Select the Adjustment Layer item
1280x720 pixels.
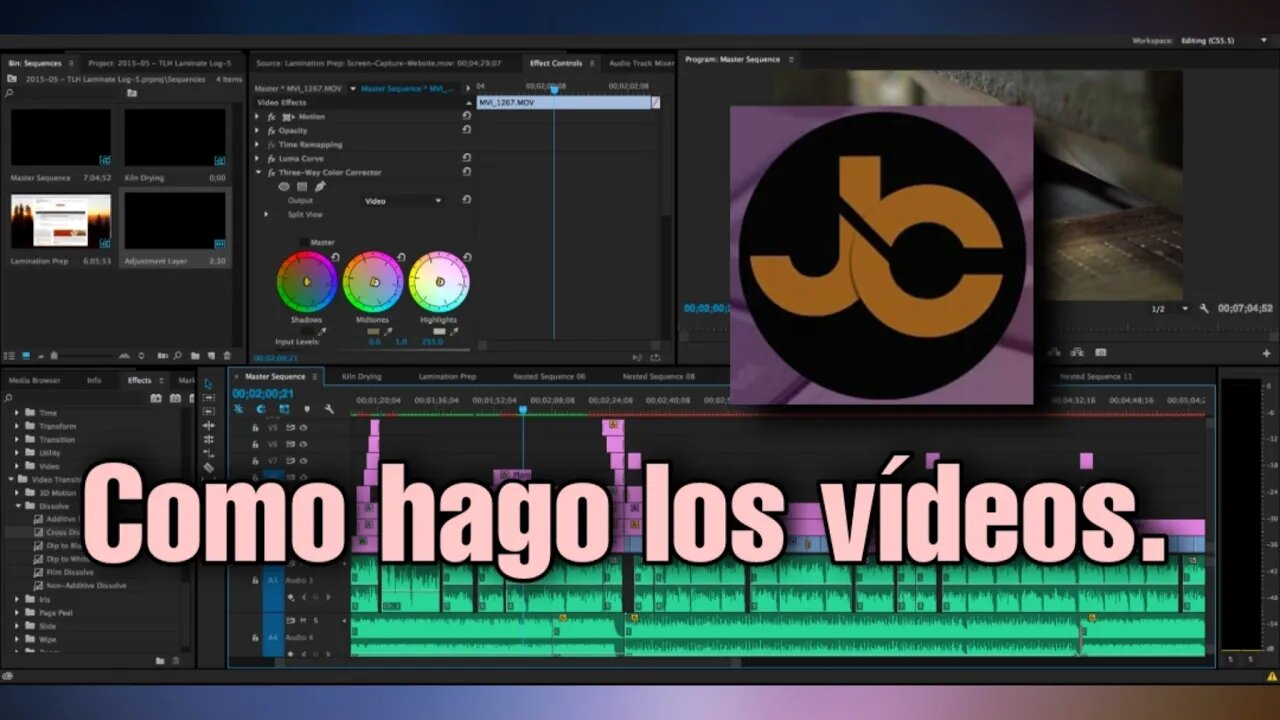[175, 229]
